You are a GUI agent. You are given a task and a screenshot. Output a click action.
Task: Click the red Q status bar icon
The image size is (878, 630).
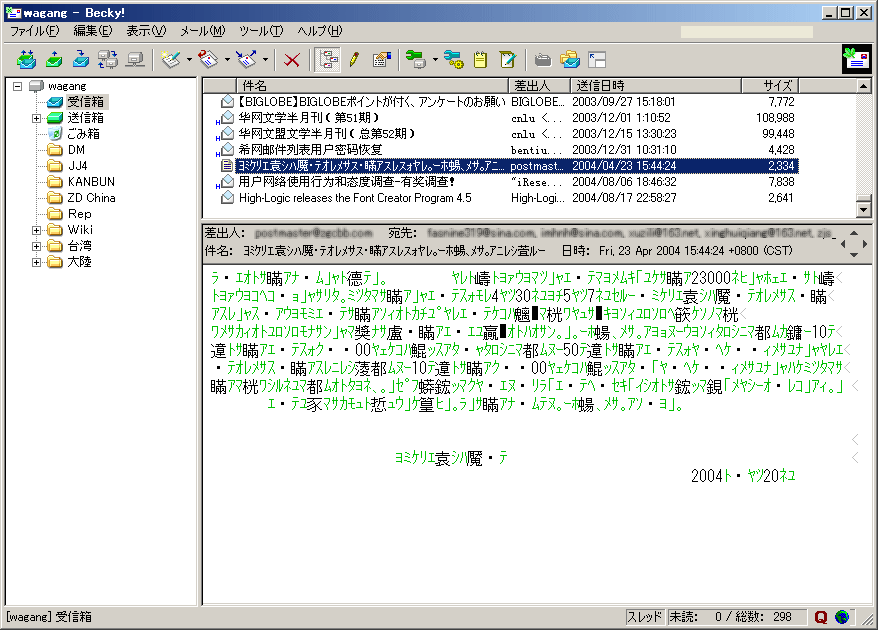click(821, 617)
